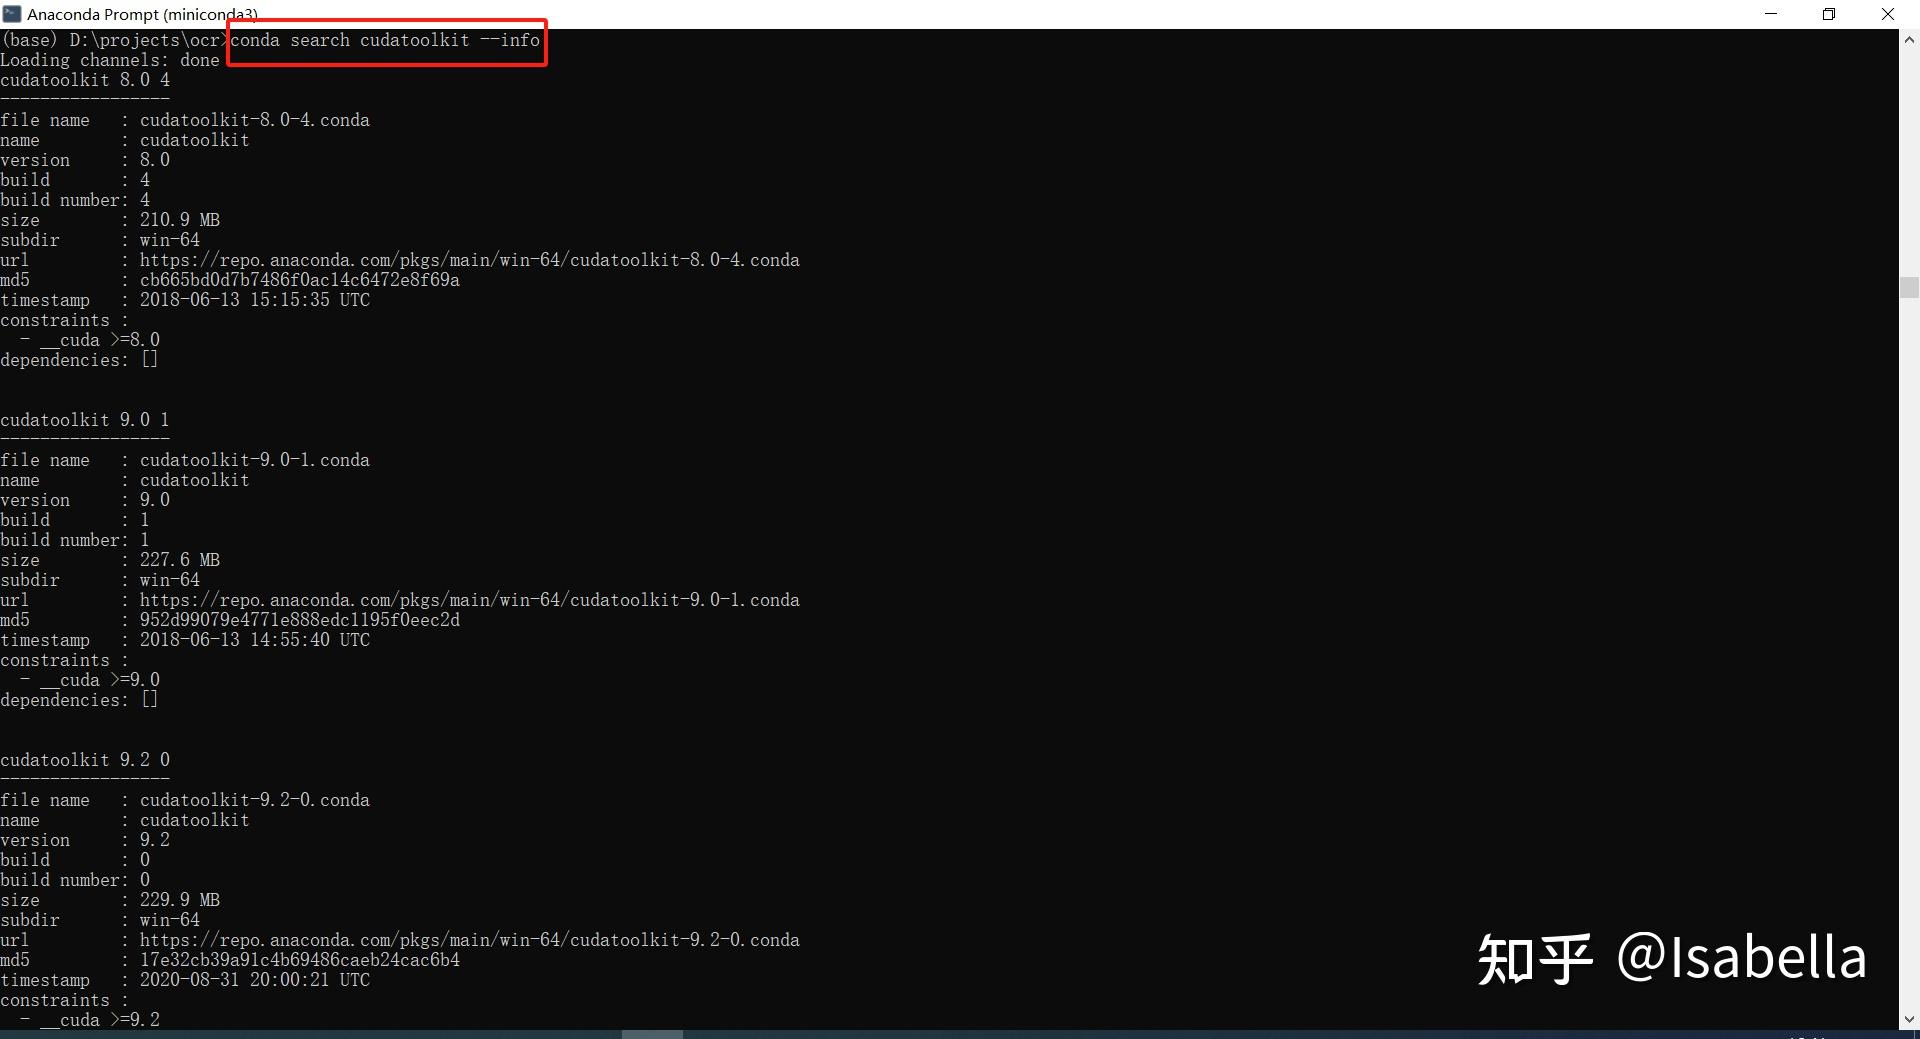The width and height of the screenshot is (1920, 1039).
Task: Click the version value '9.2'
Action: (x=155, y=840)
